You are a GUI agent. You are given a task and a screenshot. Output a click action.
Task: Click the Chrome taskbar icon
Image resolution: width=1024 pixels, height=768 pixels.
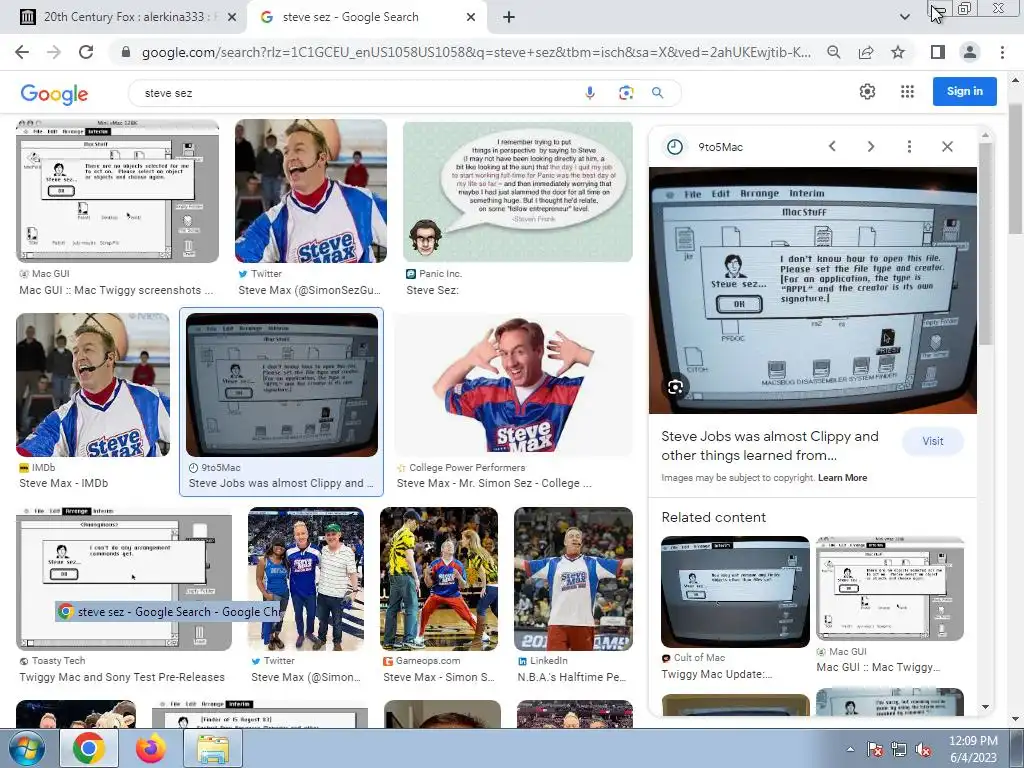click(x=89, y=748)
